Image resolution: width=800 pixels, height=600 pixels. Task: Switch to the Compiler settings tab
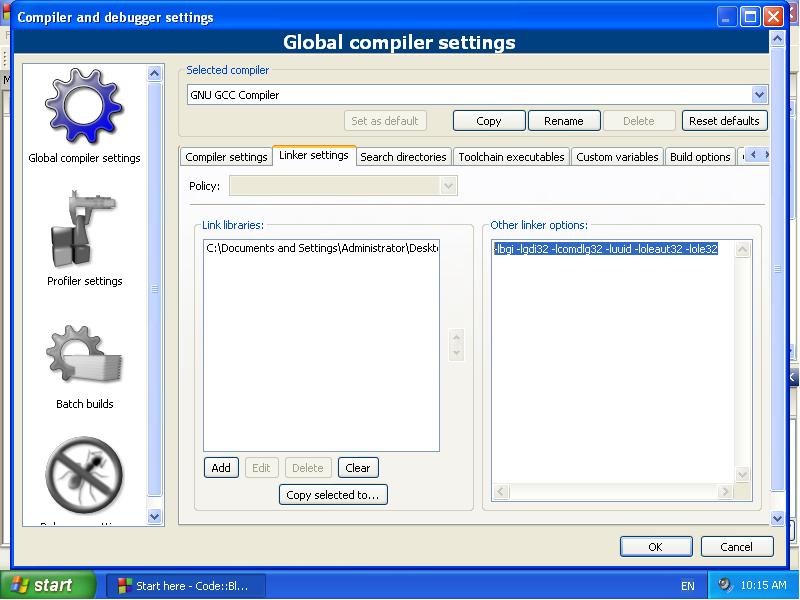226,157
